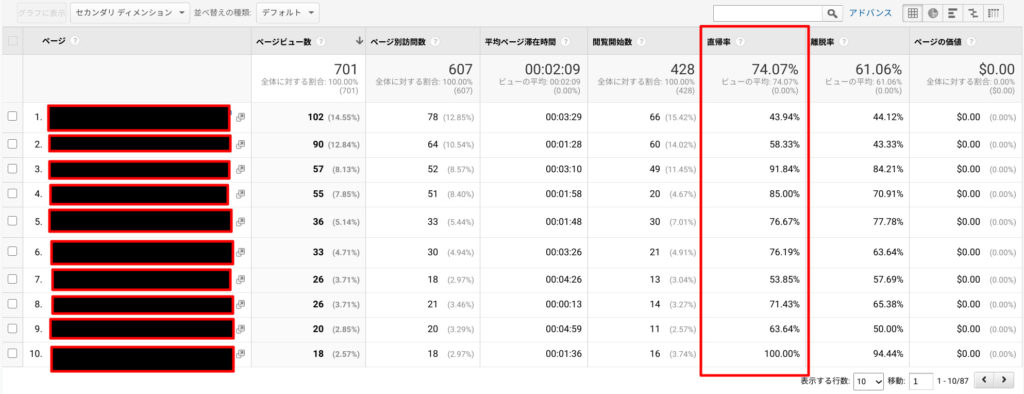This screenshot has height=394, width=1024.
Task: Click the アドバンス link
Action: point(870,12)
